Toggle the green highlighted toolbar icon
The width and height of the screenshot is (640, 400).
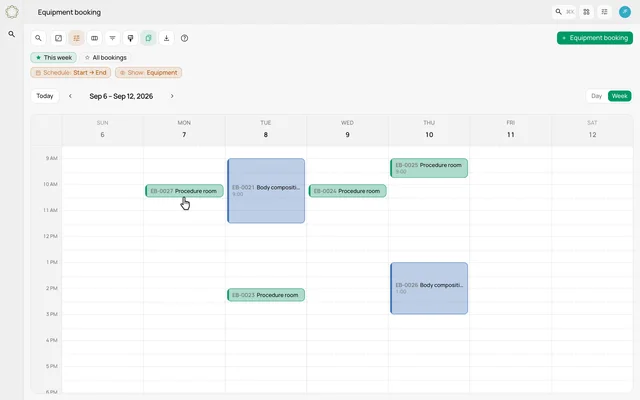click(x=148, y=38)
